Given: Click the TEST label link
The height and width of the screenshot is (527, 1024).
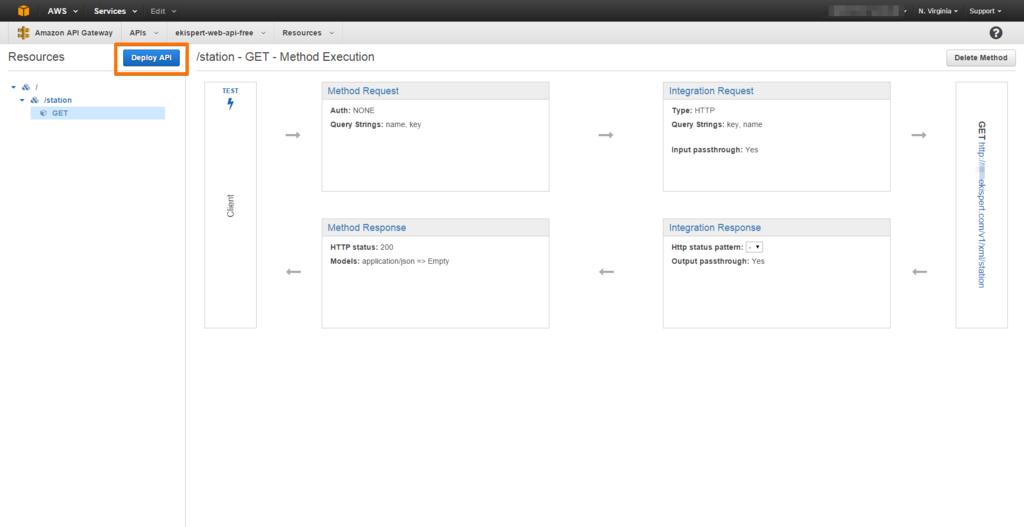Looking at the screenshot, I should (231, 91).
